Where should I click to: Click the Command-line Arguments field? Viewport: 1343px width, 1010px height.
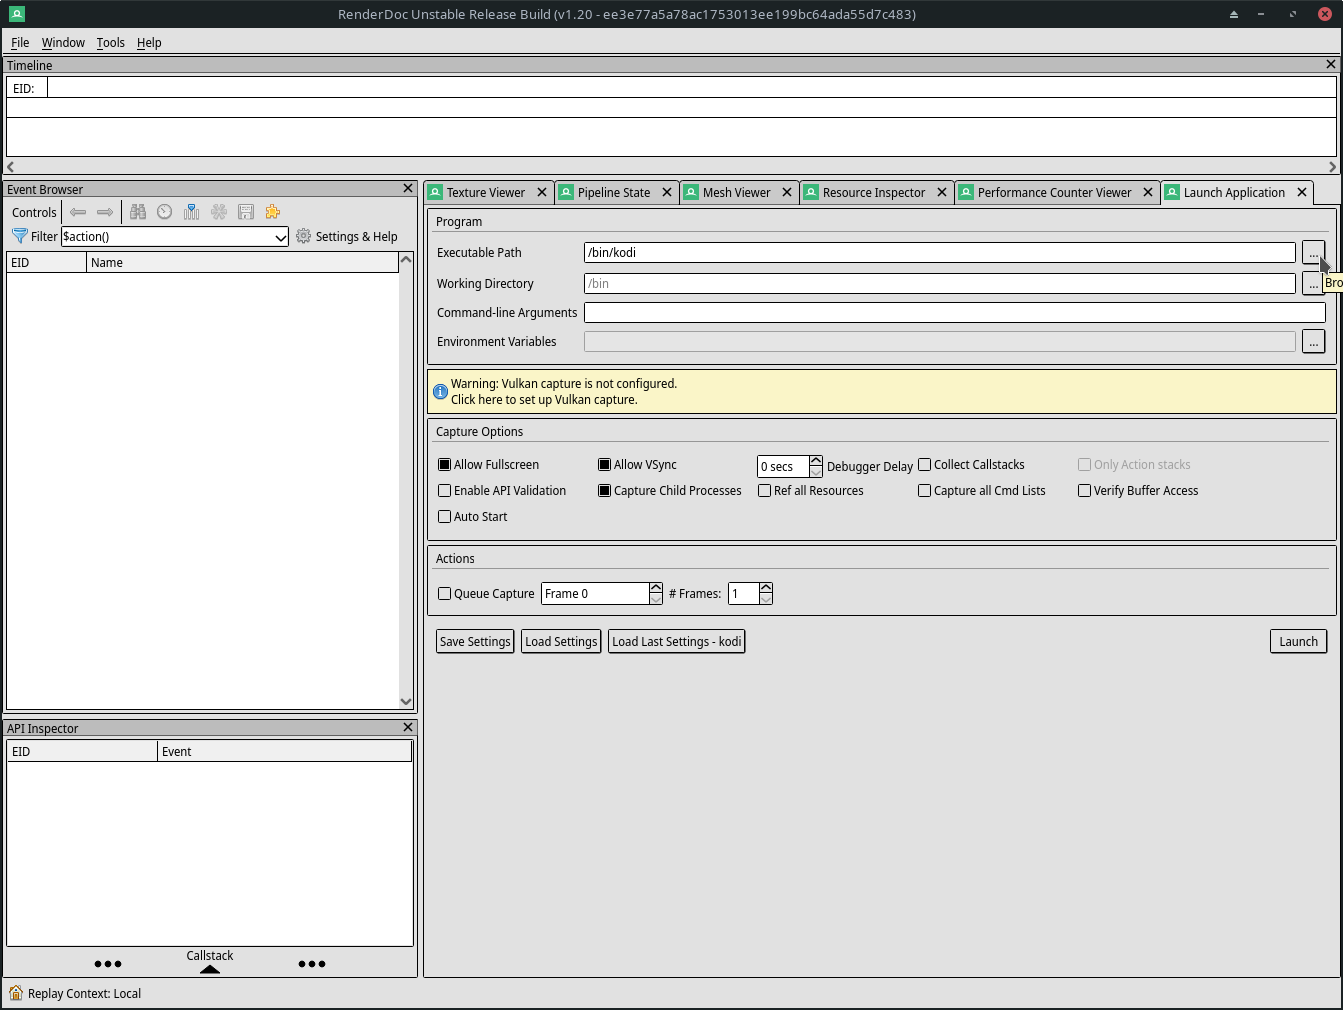point(954,313)
